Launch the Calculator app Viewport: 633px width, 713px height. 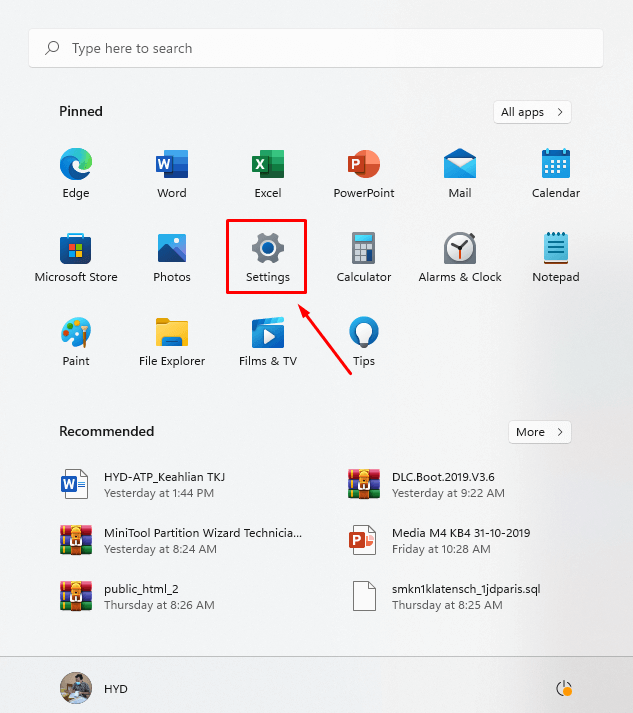364,249
